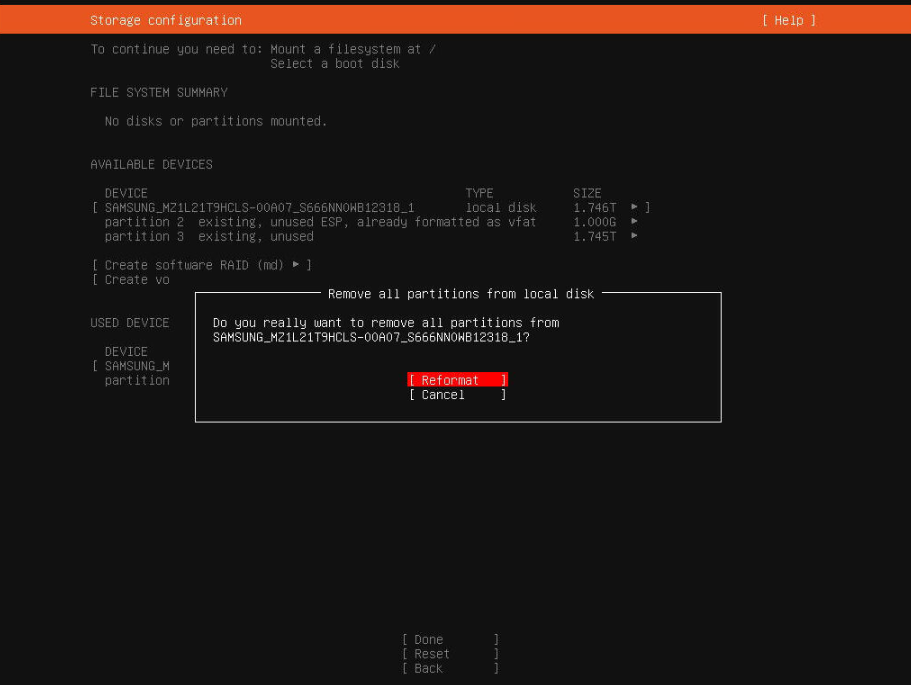Select the partially hidden 'Create vo' option
This screenshot has width=911, height=685.
(x=136, y=280)
